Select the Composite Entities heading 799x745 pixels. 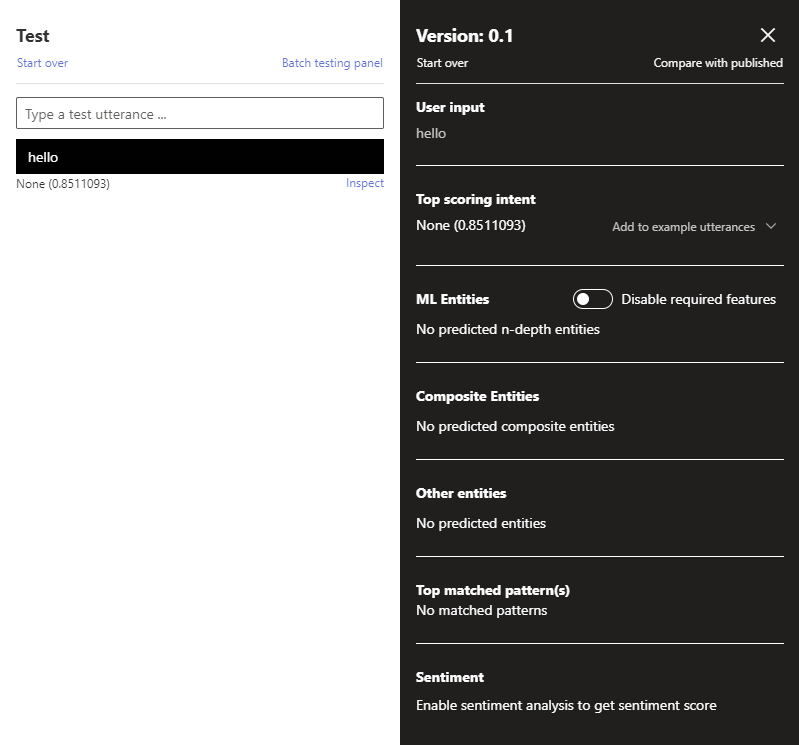pyautogui.click(x=477, y=396)
